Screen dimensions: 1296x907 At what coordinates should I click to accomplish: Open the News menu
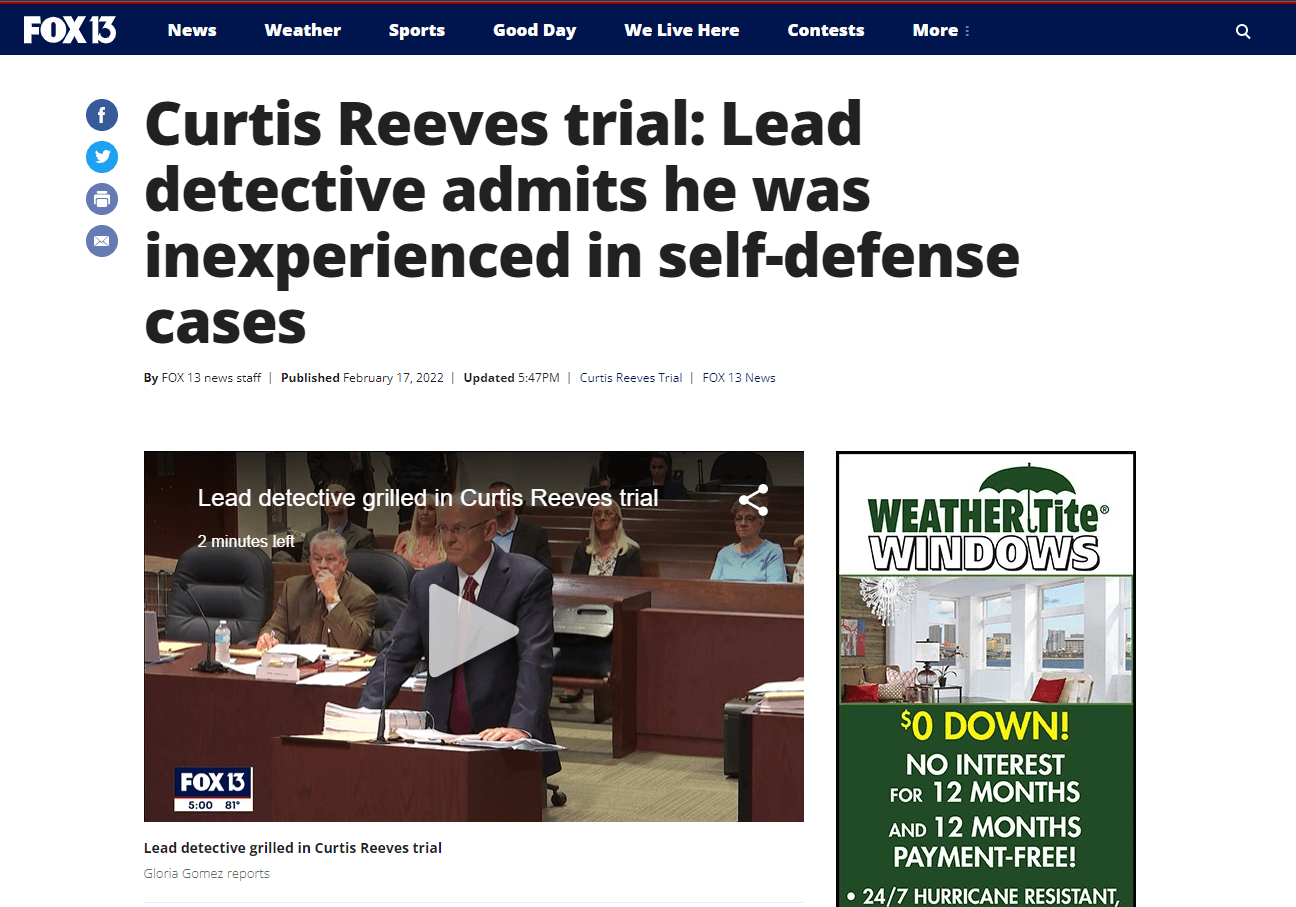coord(192,30)
